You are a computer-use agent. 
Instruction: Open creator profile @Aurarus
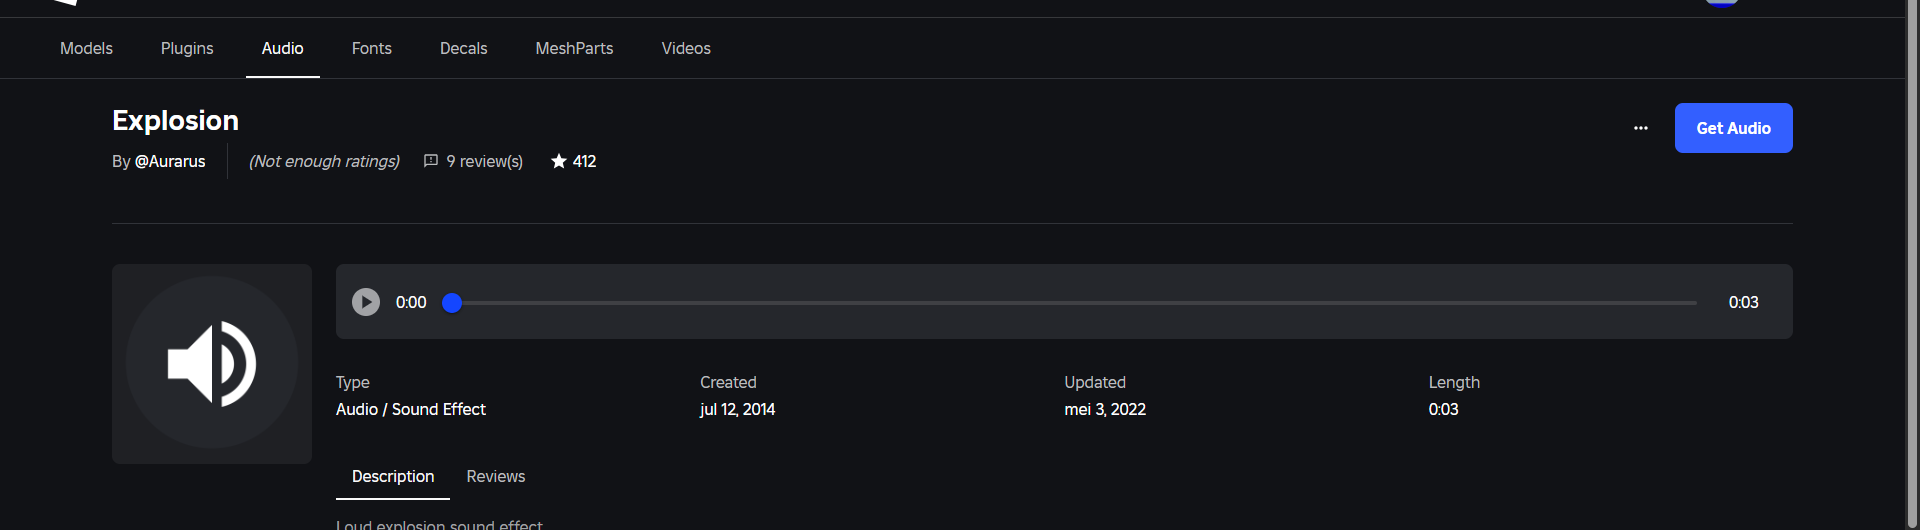tap(170, 161)
